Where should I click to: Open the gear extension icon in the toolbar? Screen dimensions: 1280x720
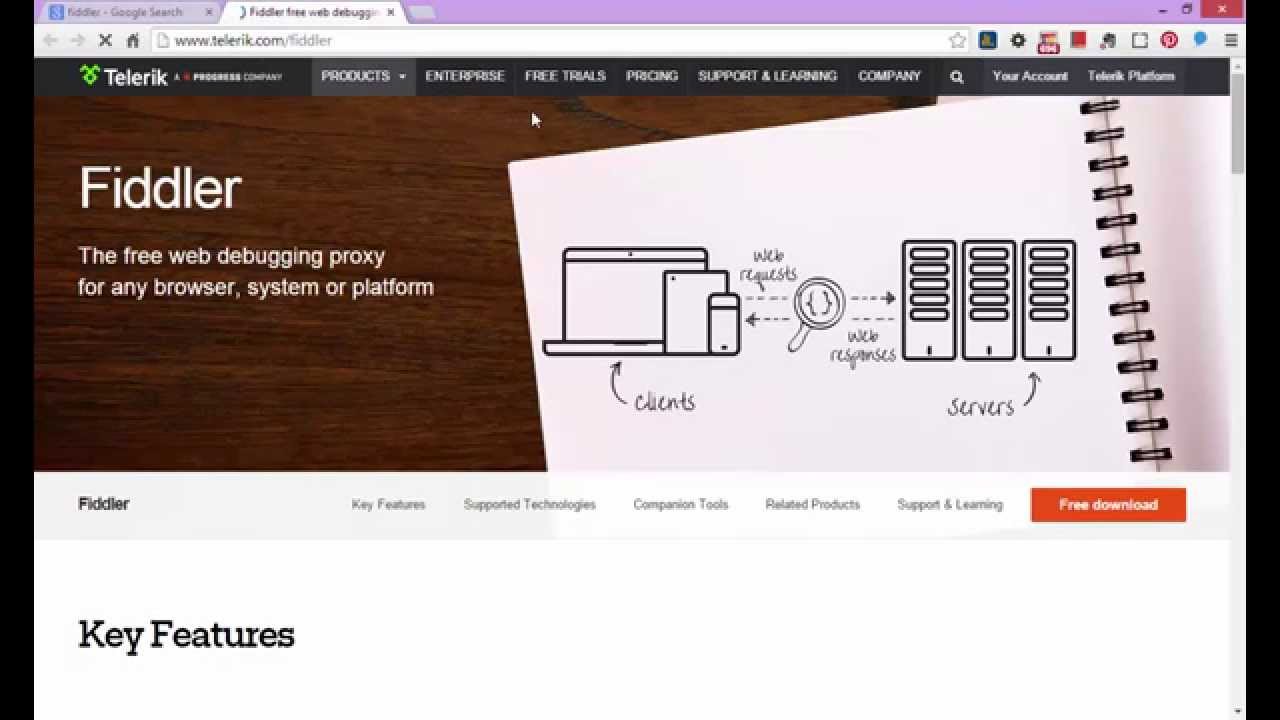click(1018, 41)
